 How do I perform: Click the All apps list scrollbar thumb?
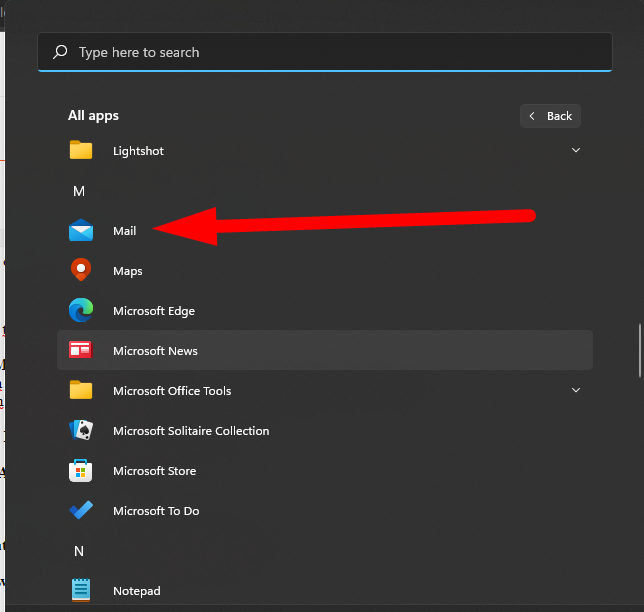pos(639,350)
